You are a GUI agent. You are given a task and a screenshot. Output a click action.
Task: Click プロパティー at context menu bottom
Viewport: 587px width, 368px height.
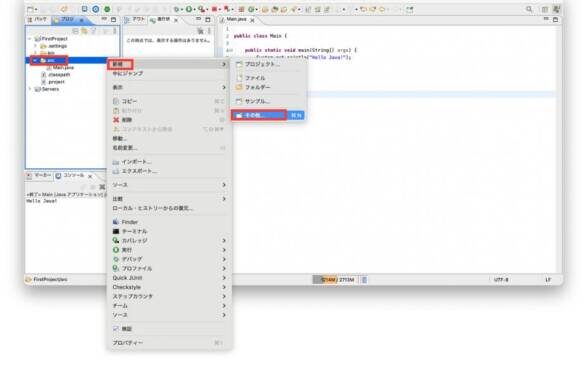pyautogui.click(x=169, y=343)
